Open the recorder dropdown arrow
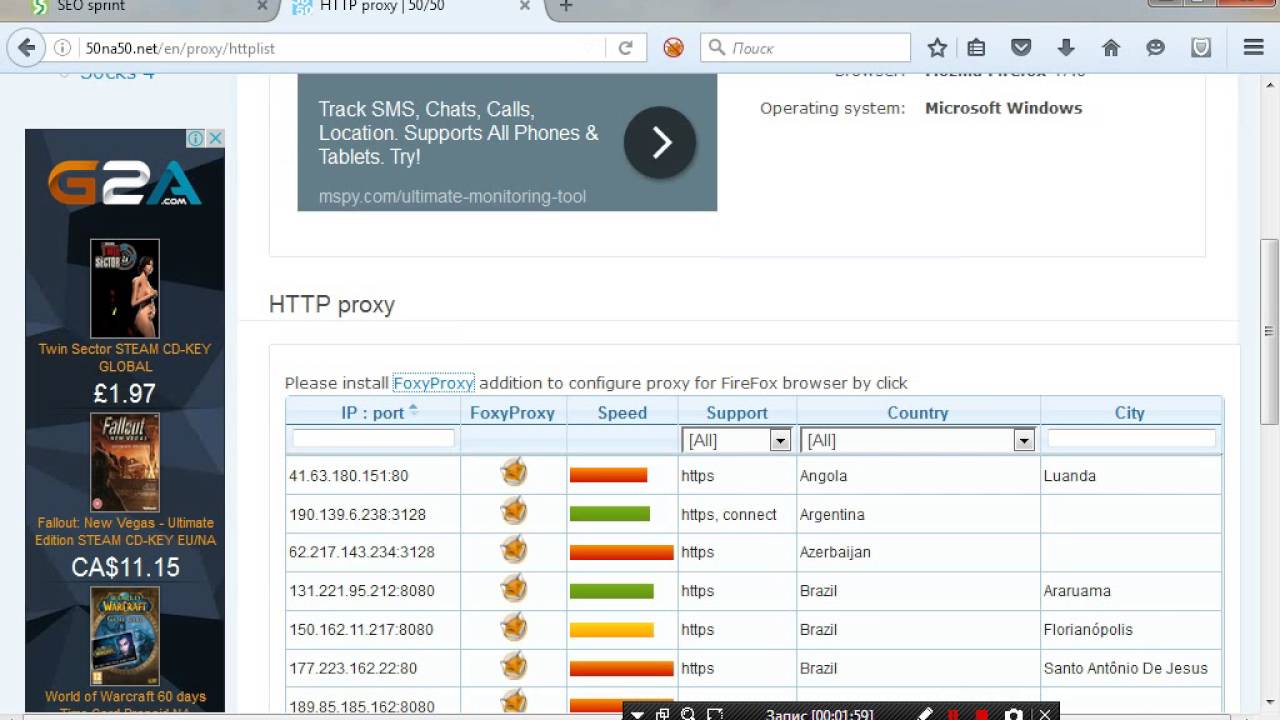Image resolution: width=1280 pixels, height=720 pixels. point(637,714)
